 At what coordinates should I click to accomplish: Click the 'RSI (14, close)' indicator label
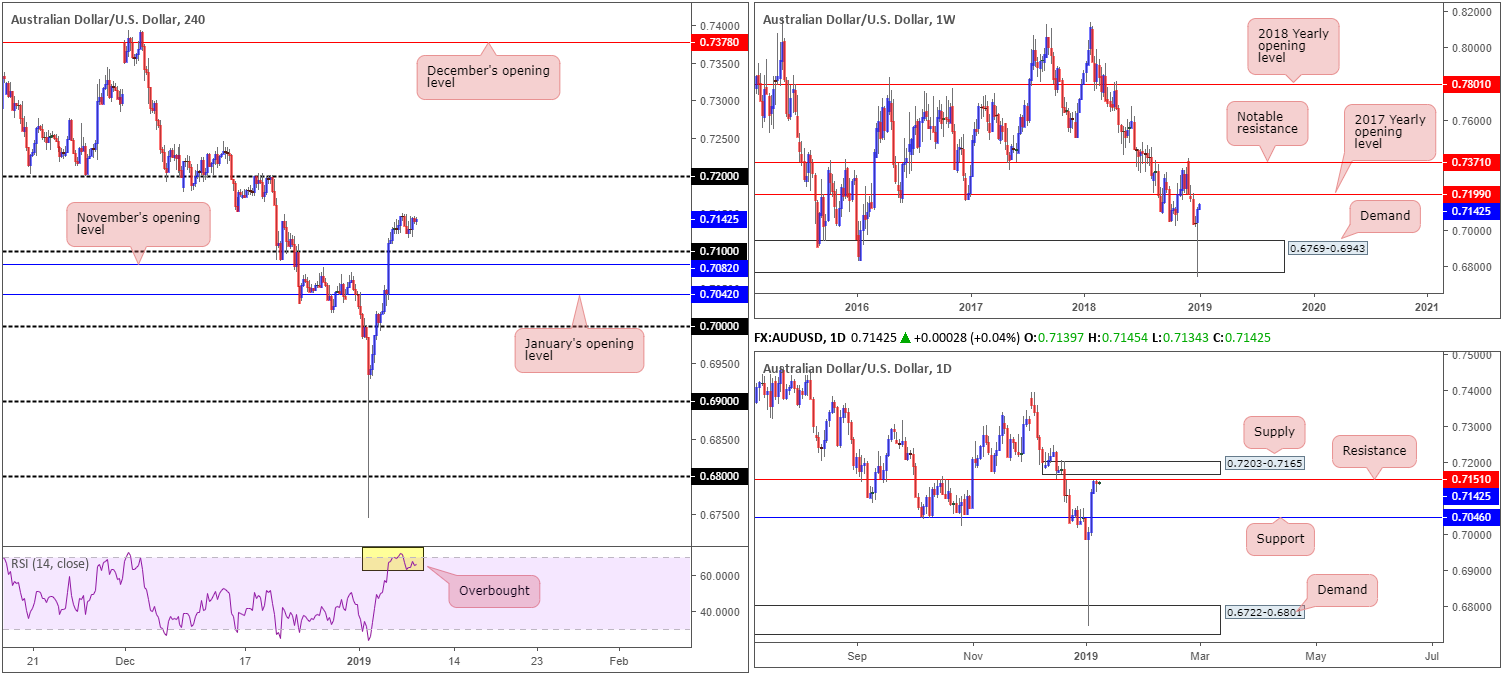pyautogui.click(x=50, y=564)
